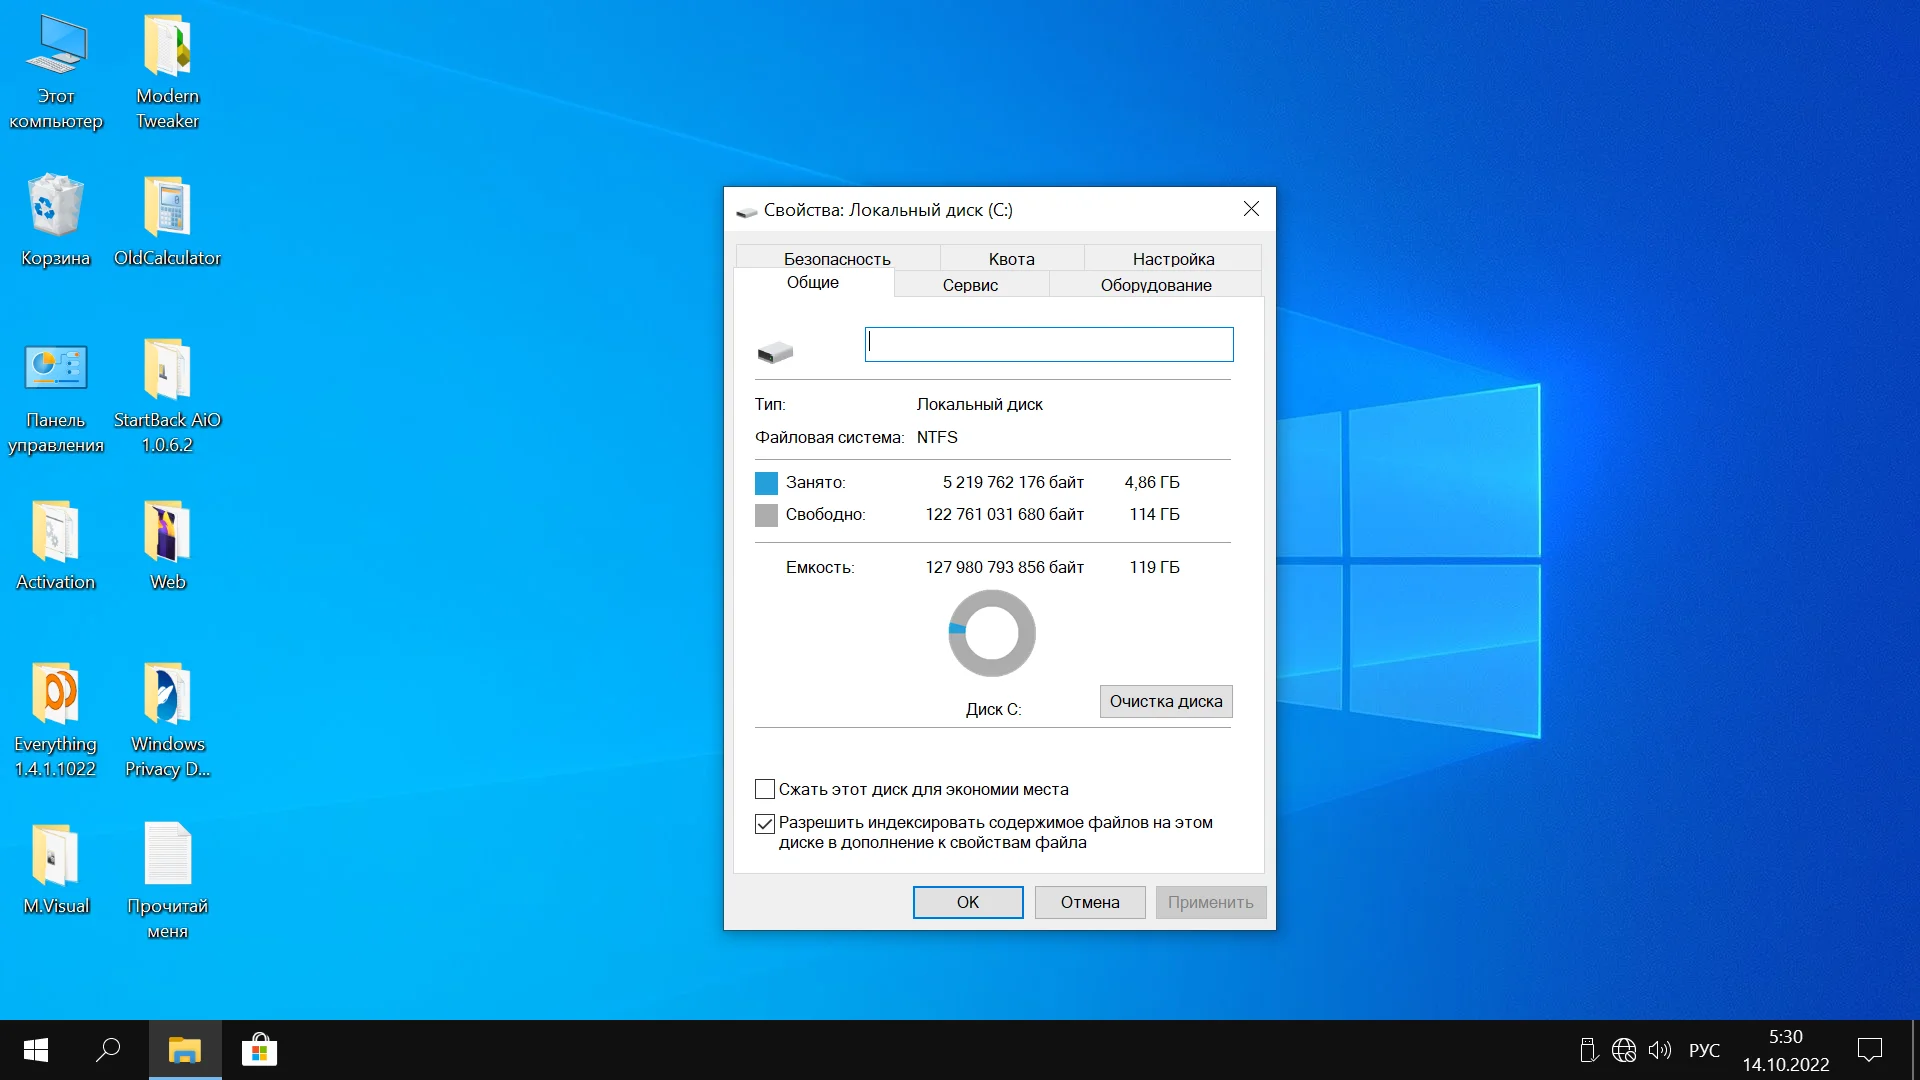Screen dimensions: 1920x1080
Task: Enable 'Сжать этот диск' compression checkbox
Action: 765,790
